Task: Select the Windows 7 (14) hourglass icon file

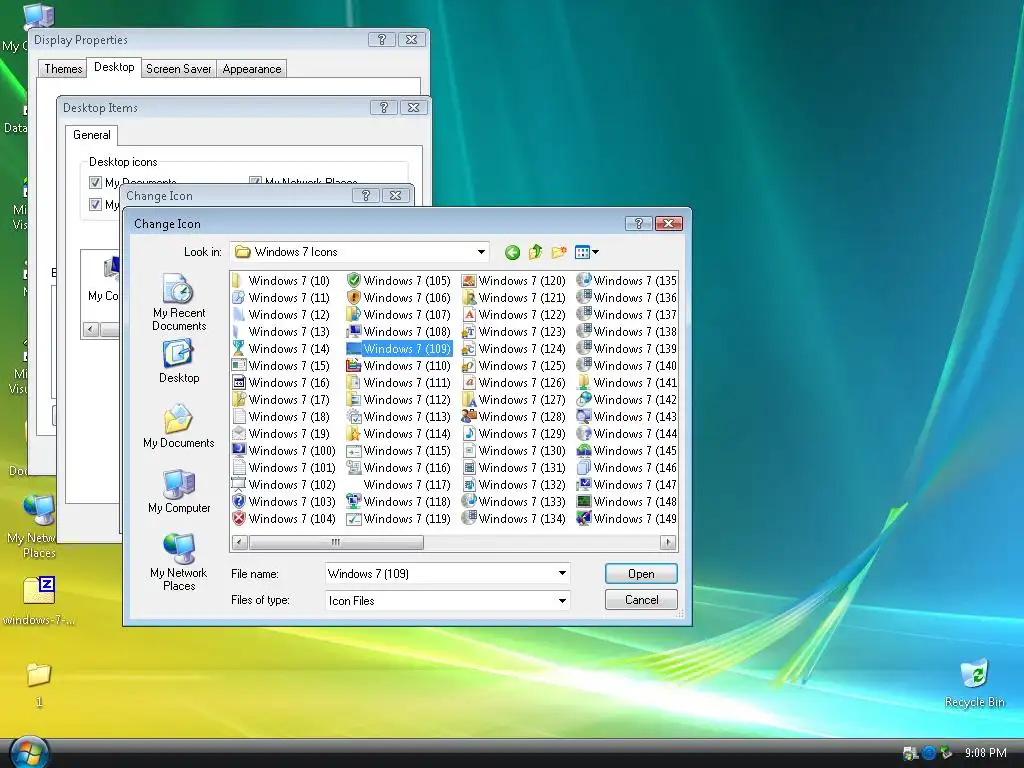Action: coord(281,349)
